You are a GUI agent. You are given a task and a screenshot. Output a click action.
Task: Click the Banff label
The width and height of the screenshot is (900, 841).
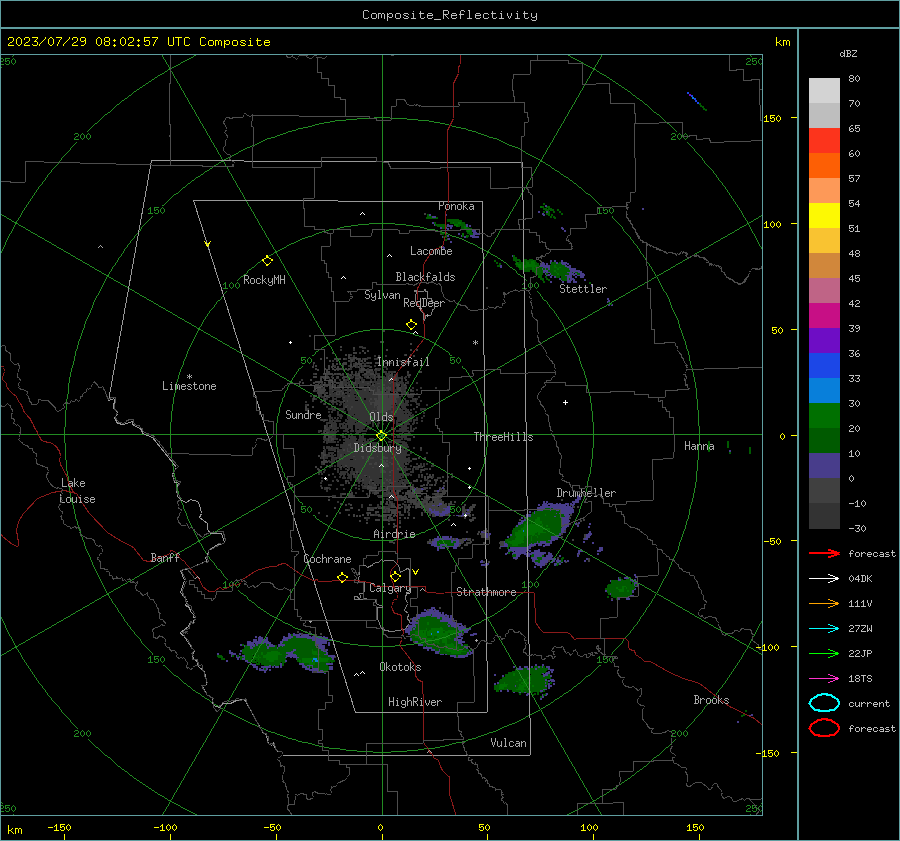pos(165,557)
